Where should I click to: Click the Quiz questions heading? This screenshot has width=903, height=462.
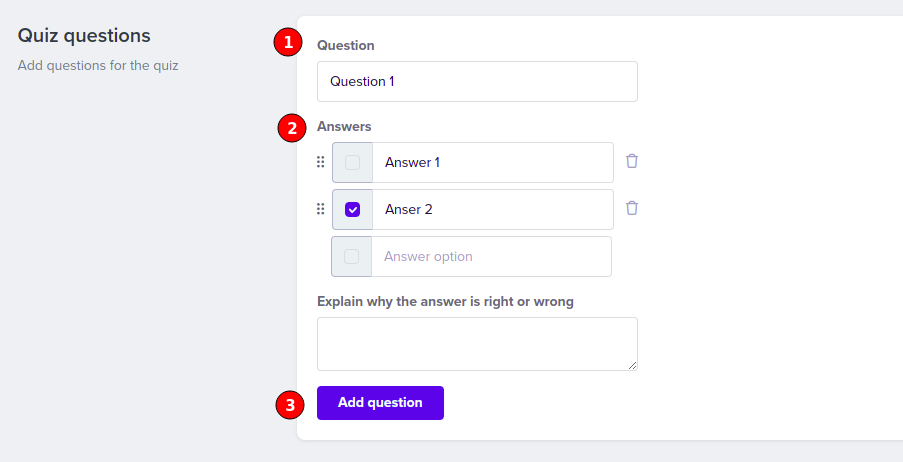[x=84, y=36]
